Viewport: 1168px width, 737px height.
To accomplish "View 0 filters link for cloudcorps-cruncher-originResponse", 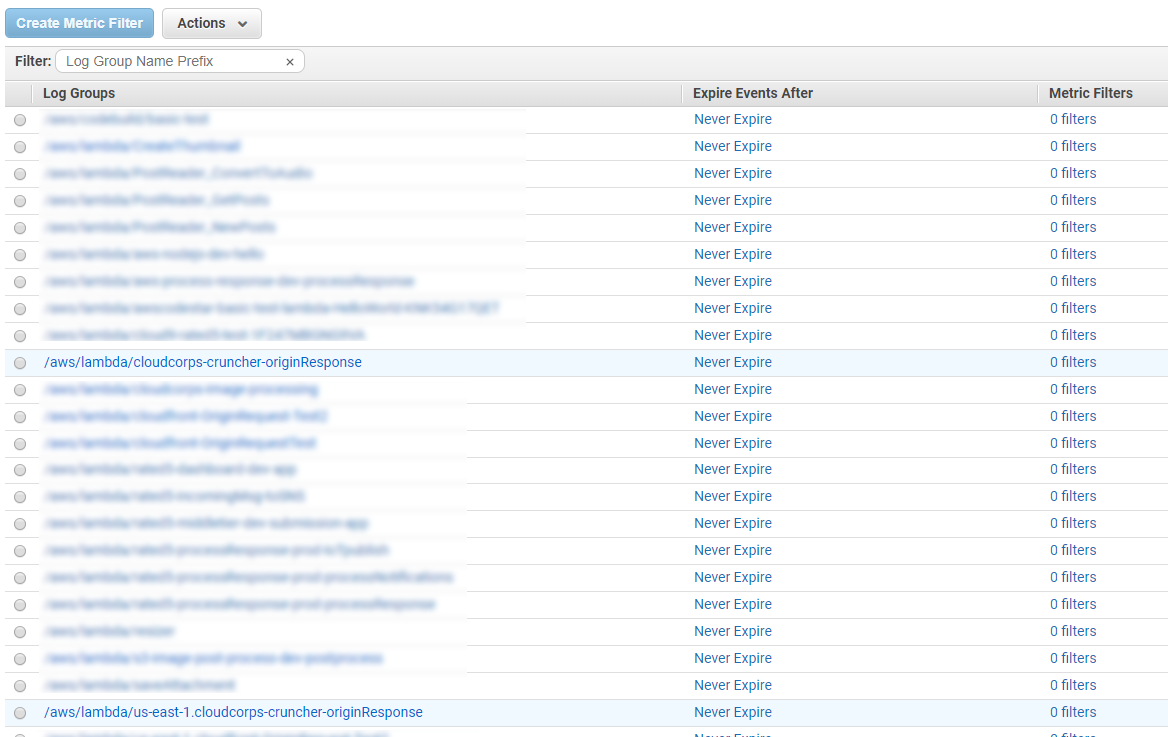I will click(x=1073, y=362).
